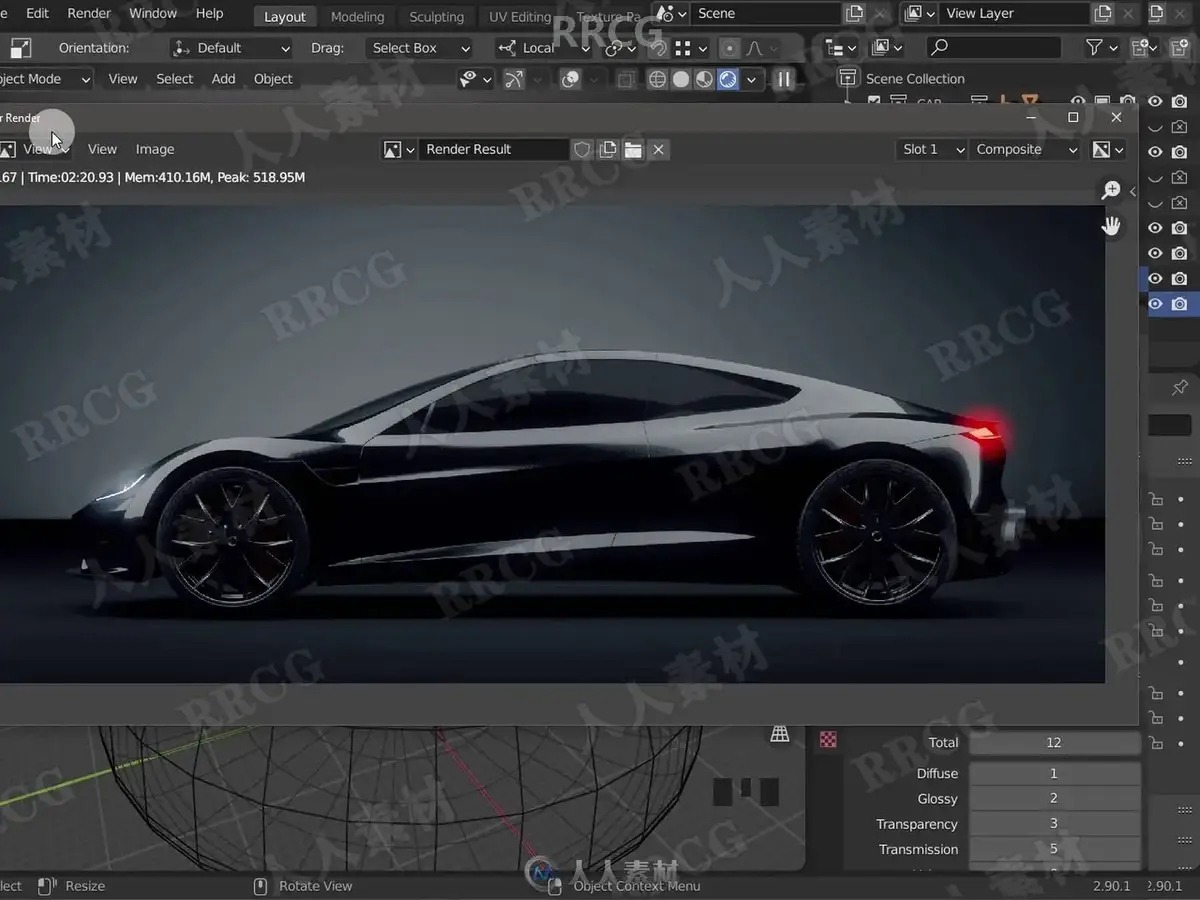This screenshot has height=900, width=1200.
Task: Switch viewport to rendered shading
Action: [x=728, y=79]
